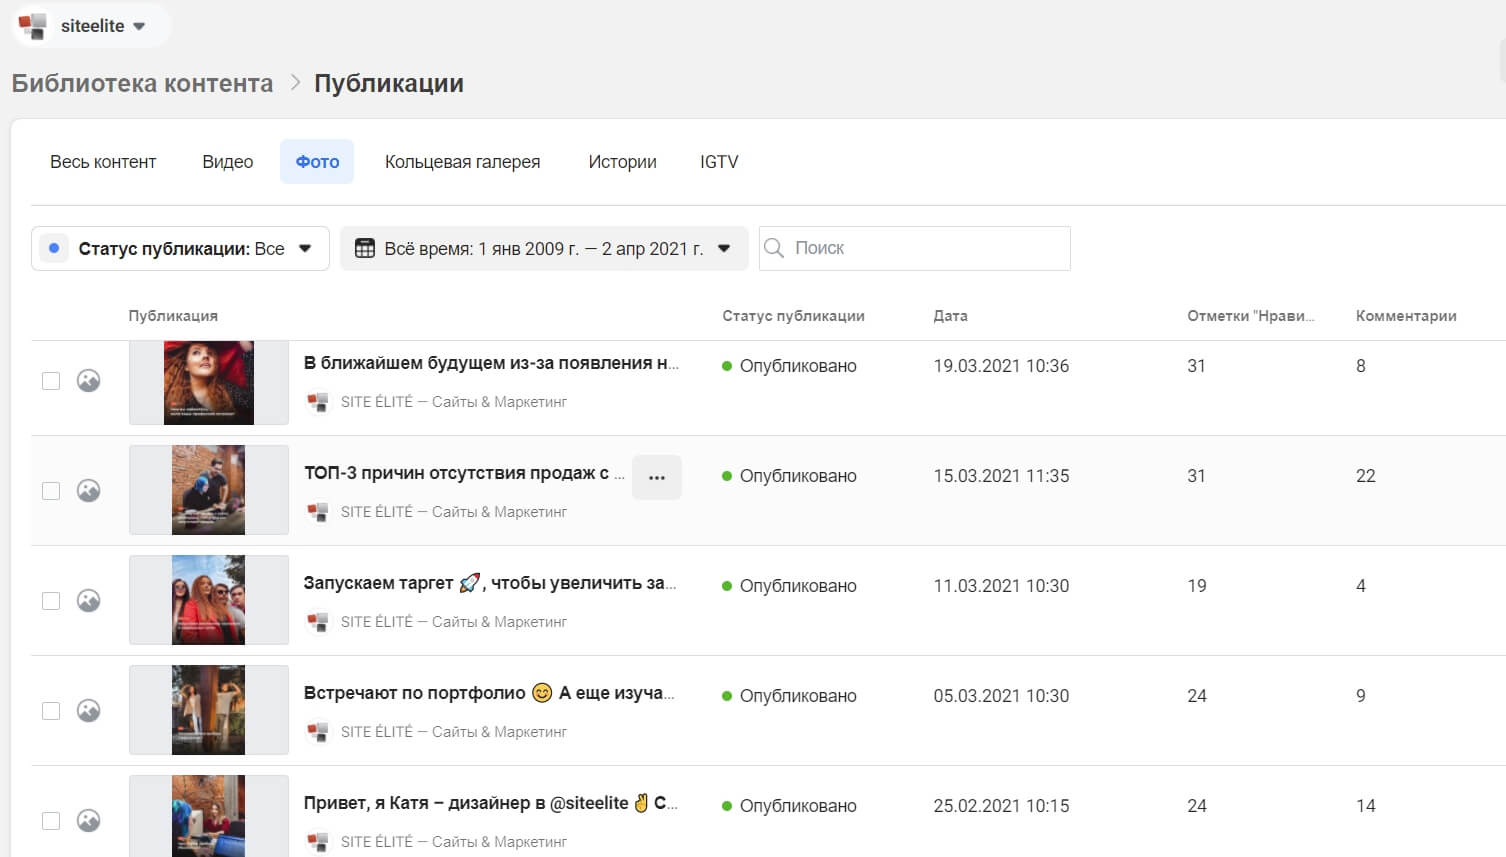Tick checkbox for the Привет, я Катя post
This screenshot has width=1506, height=857.
(x=51, y=821)
